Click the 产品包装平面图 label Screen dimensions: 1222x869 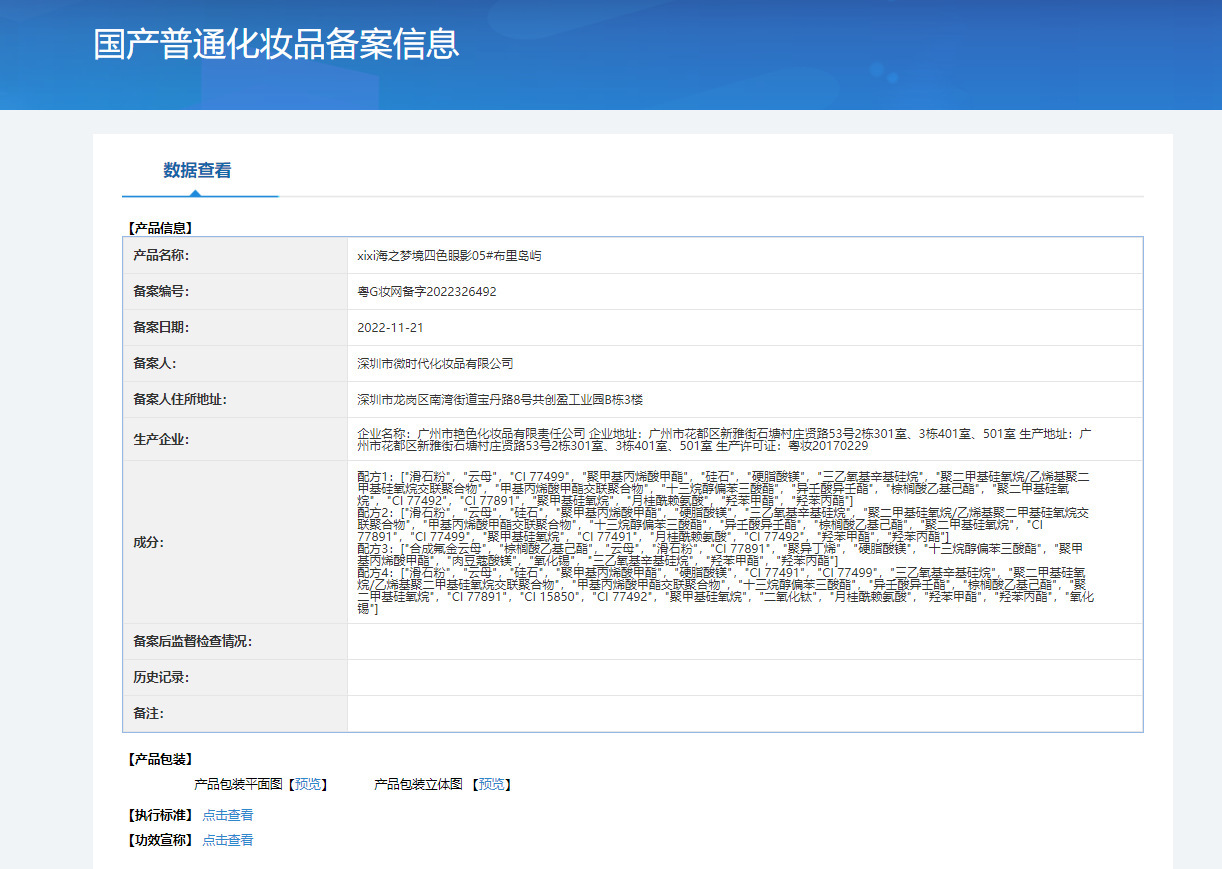point(239,784)
